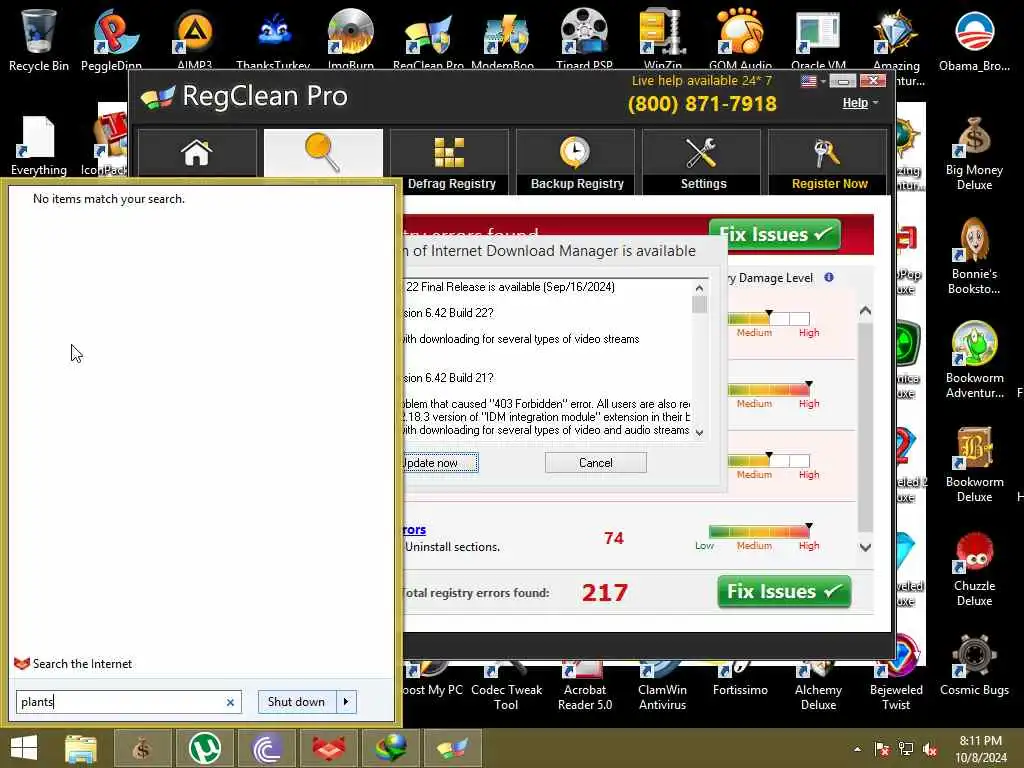Image resolution: width=1024 pixels, height=768 pixels.
Task: Click Update now in IDM dialog
Action: (x=440, y=463)
